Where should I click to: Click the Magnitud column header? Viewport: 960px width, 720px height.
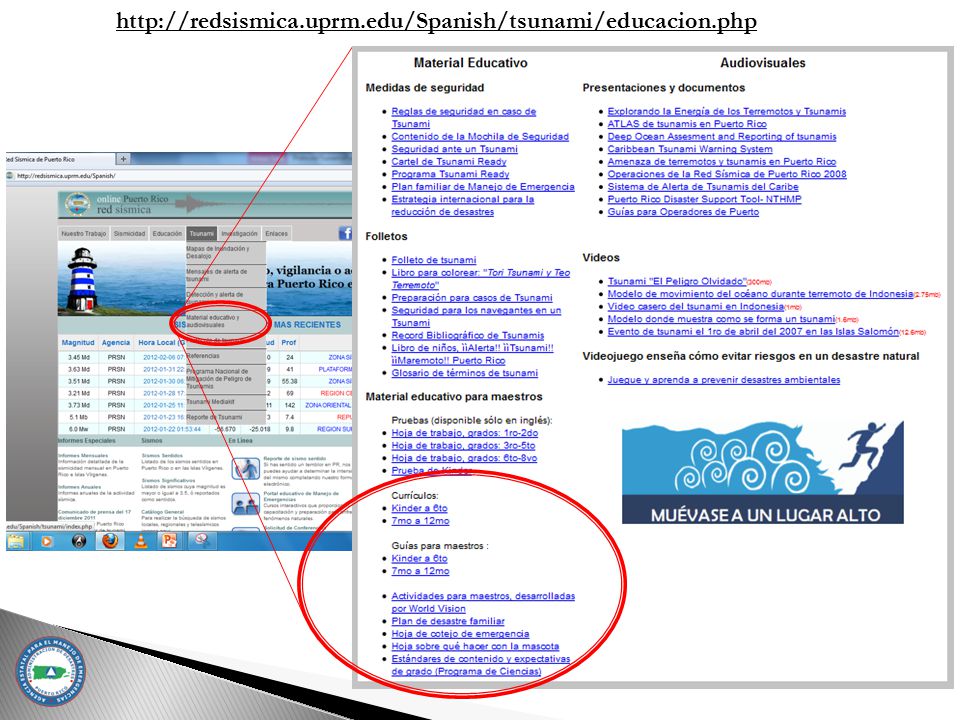tap(78, 342)
